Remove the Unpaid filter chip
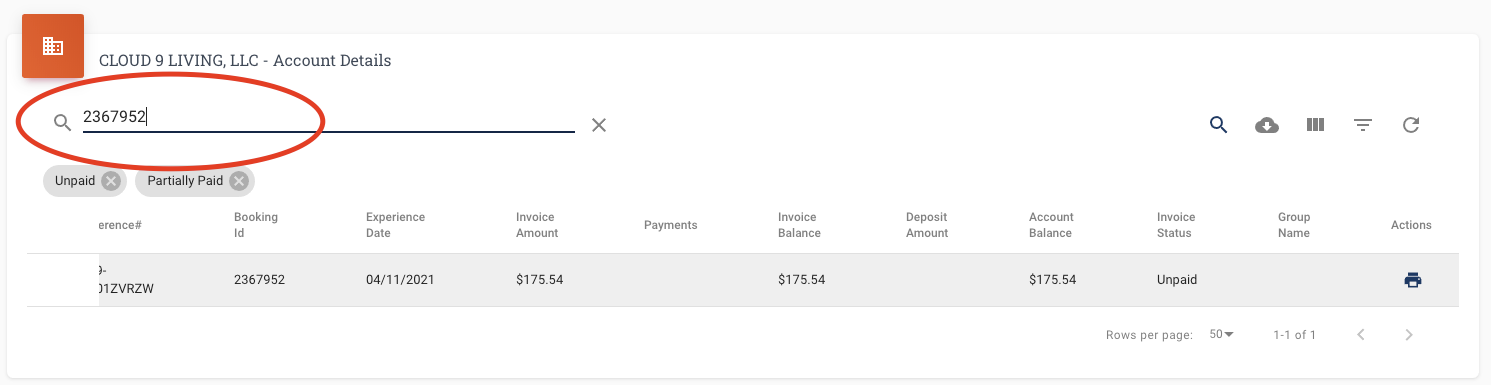The height and width of the screenshot is (385, 1491). point(111,181)
